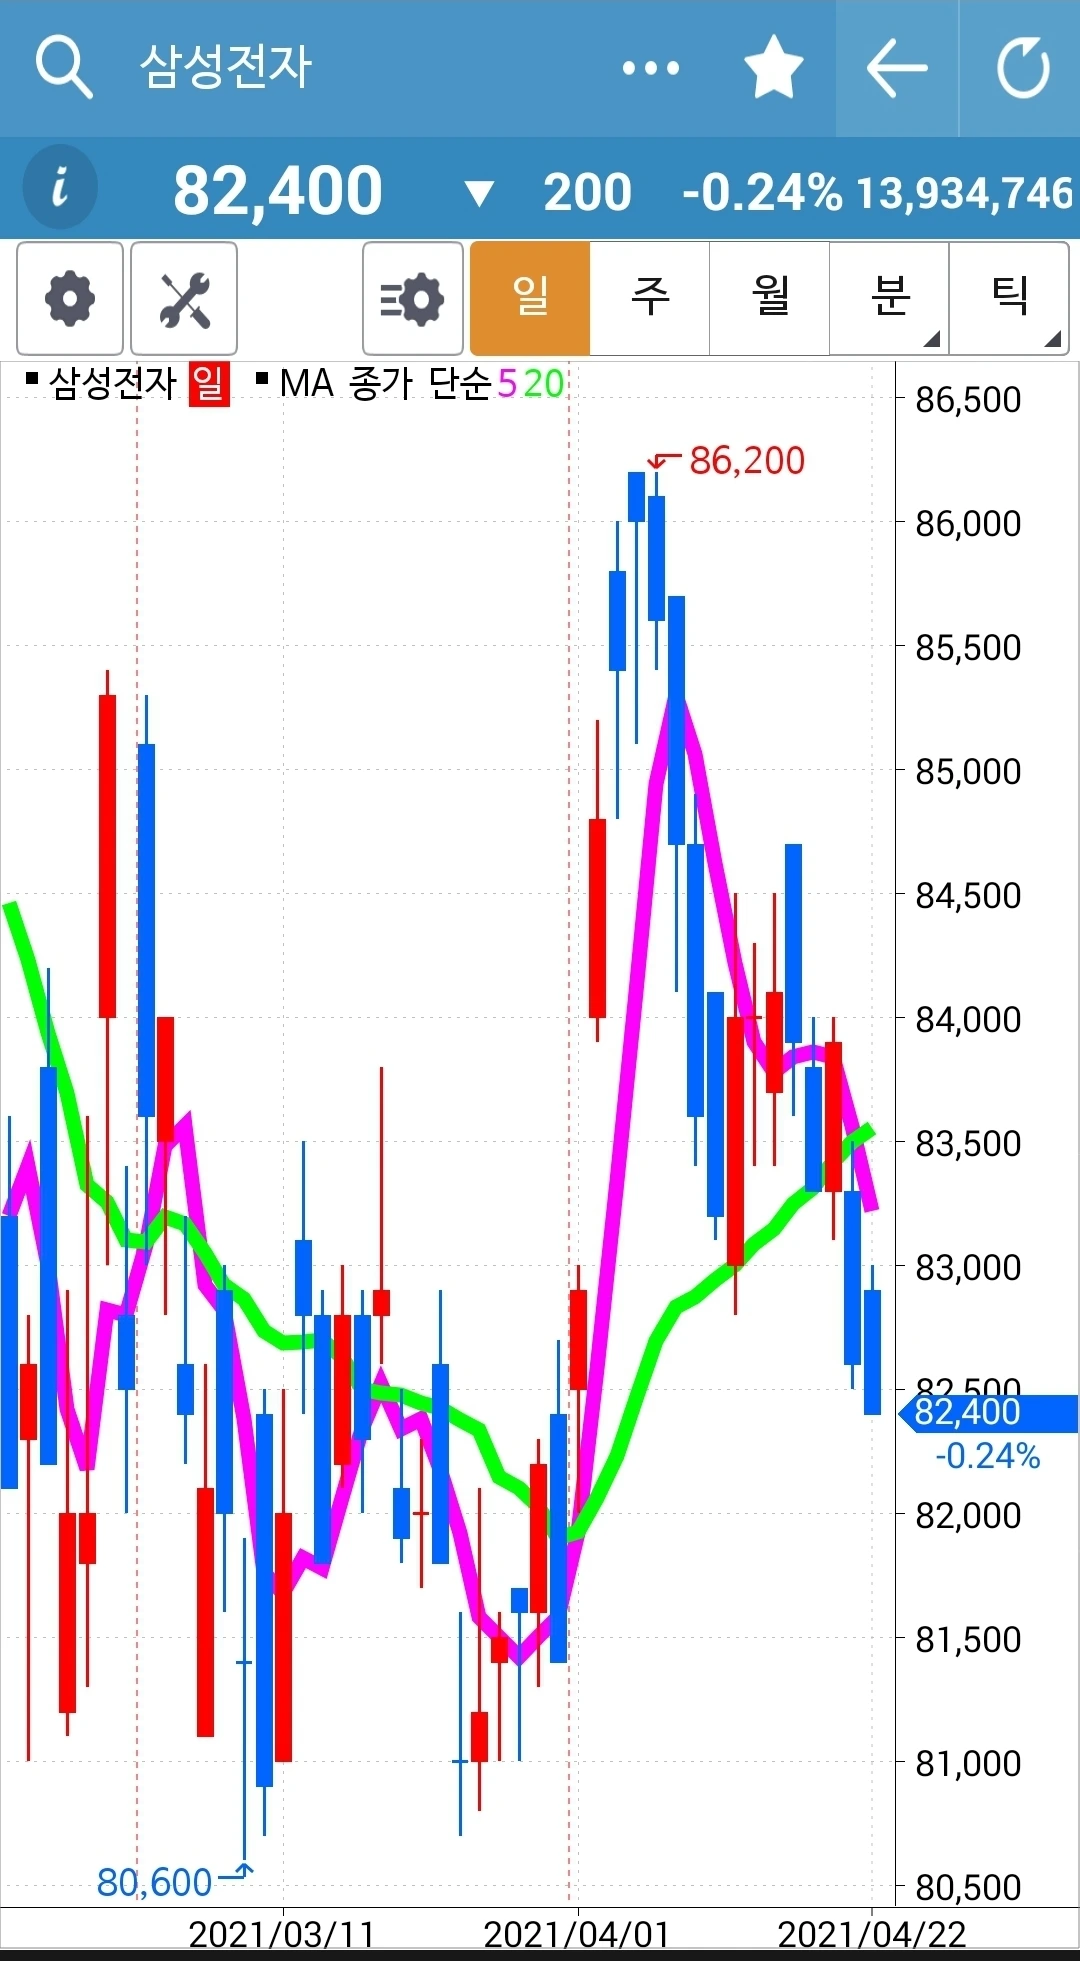Open the stock info 'i' icon
Image resolution: width=1080 pixels, height=1961 pixels.
coord(60,187)
